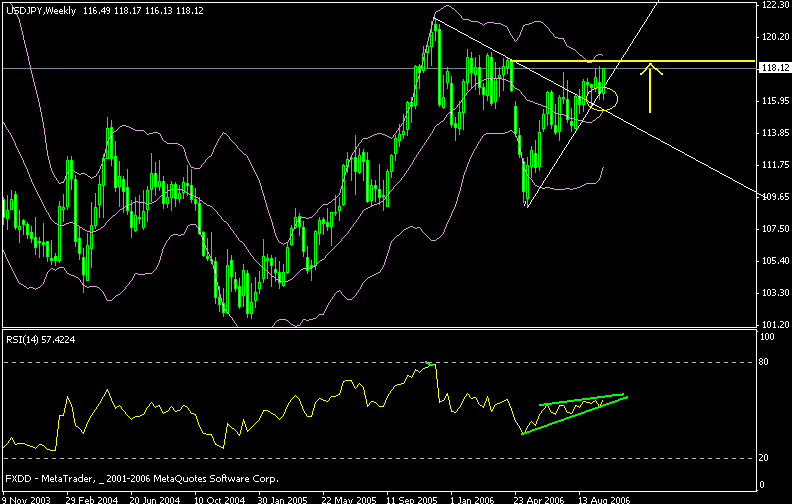Click the 109.65 price axis label

(775, 196)
